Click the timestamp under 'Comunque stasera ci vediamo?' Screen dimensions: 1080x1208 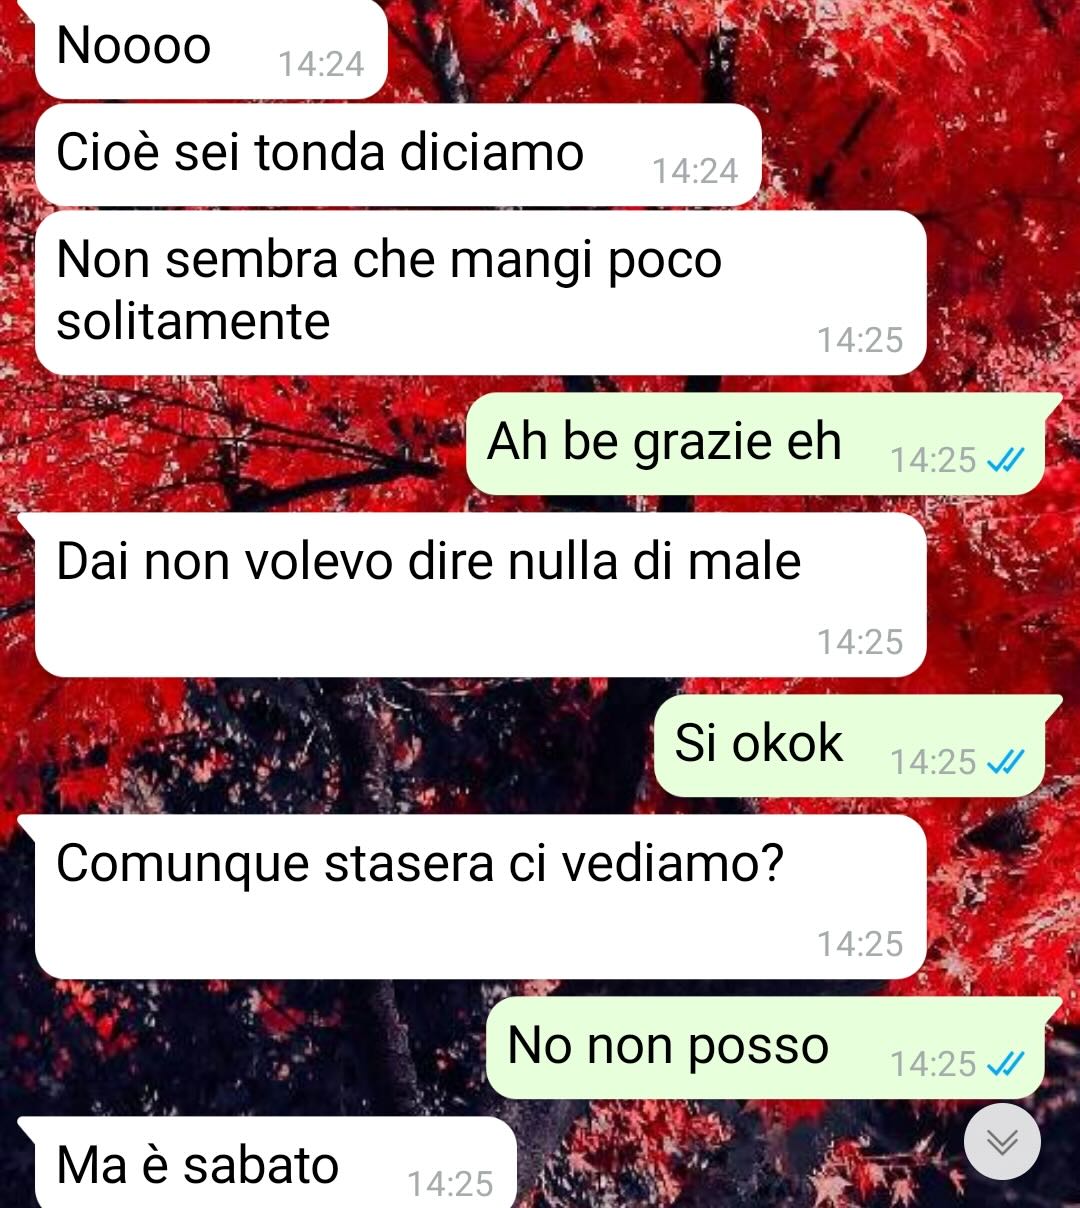[860, 944]
